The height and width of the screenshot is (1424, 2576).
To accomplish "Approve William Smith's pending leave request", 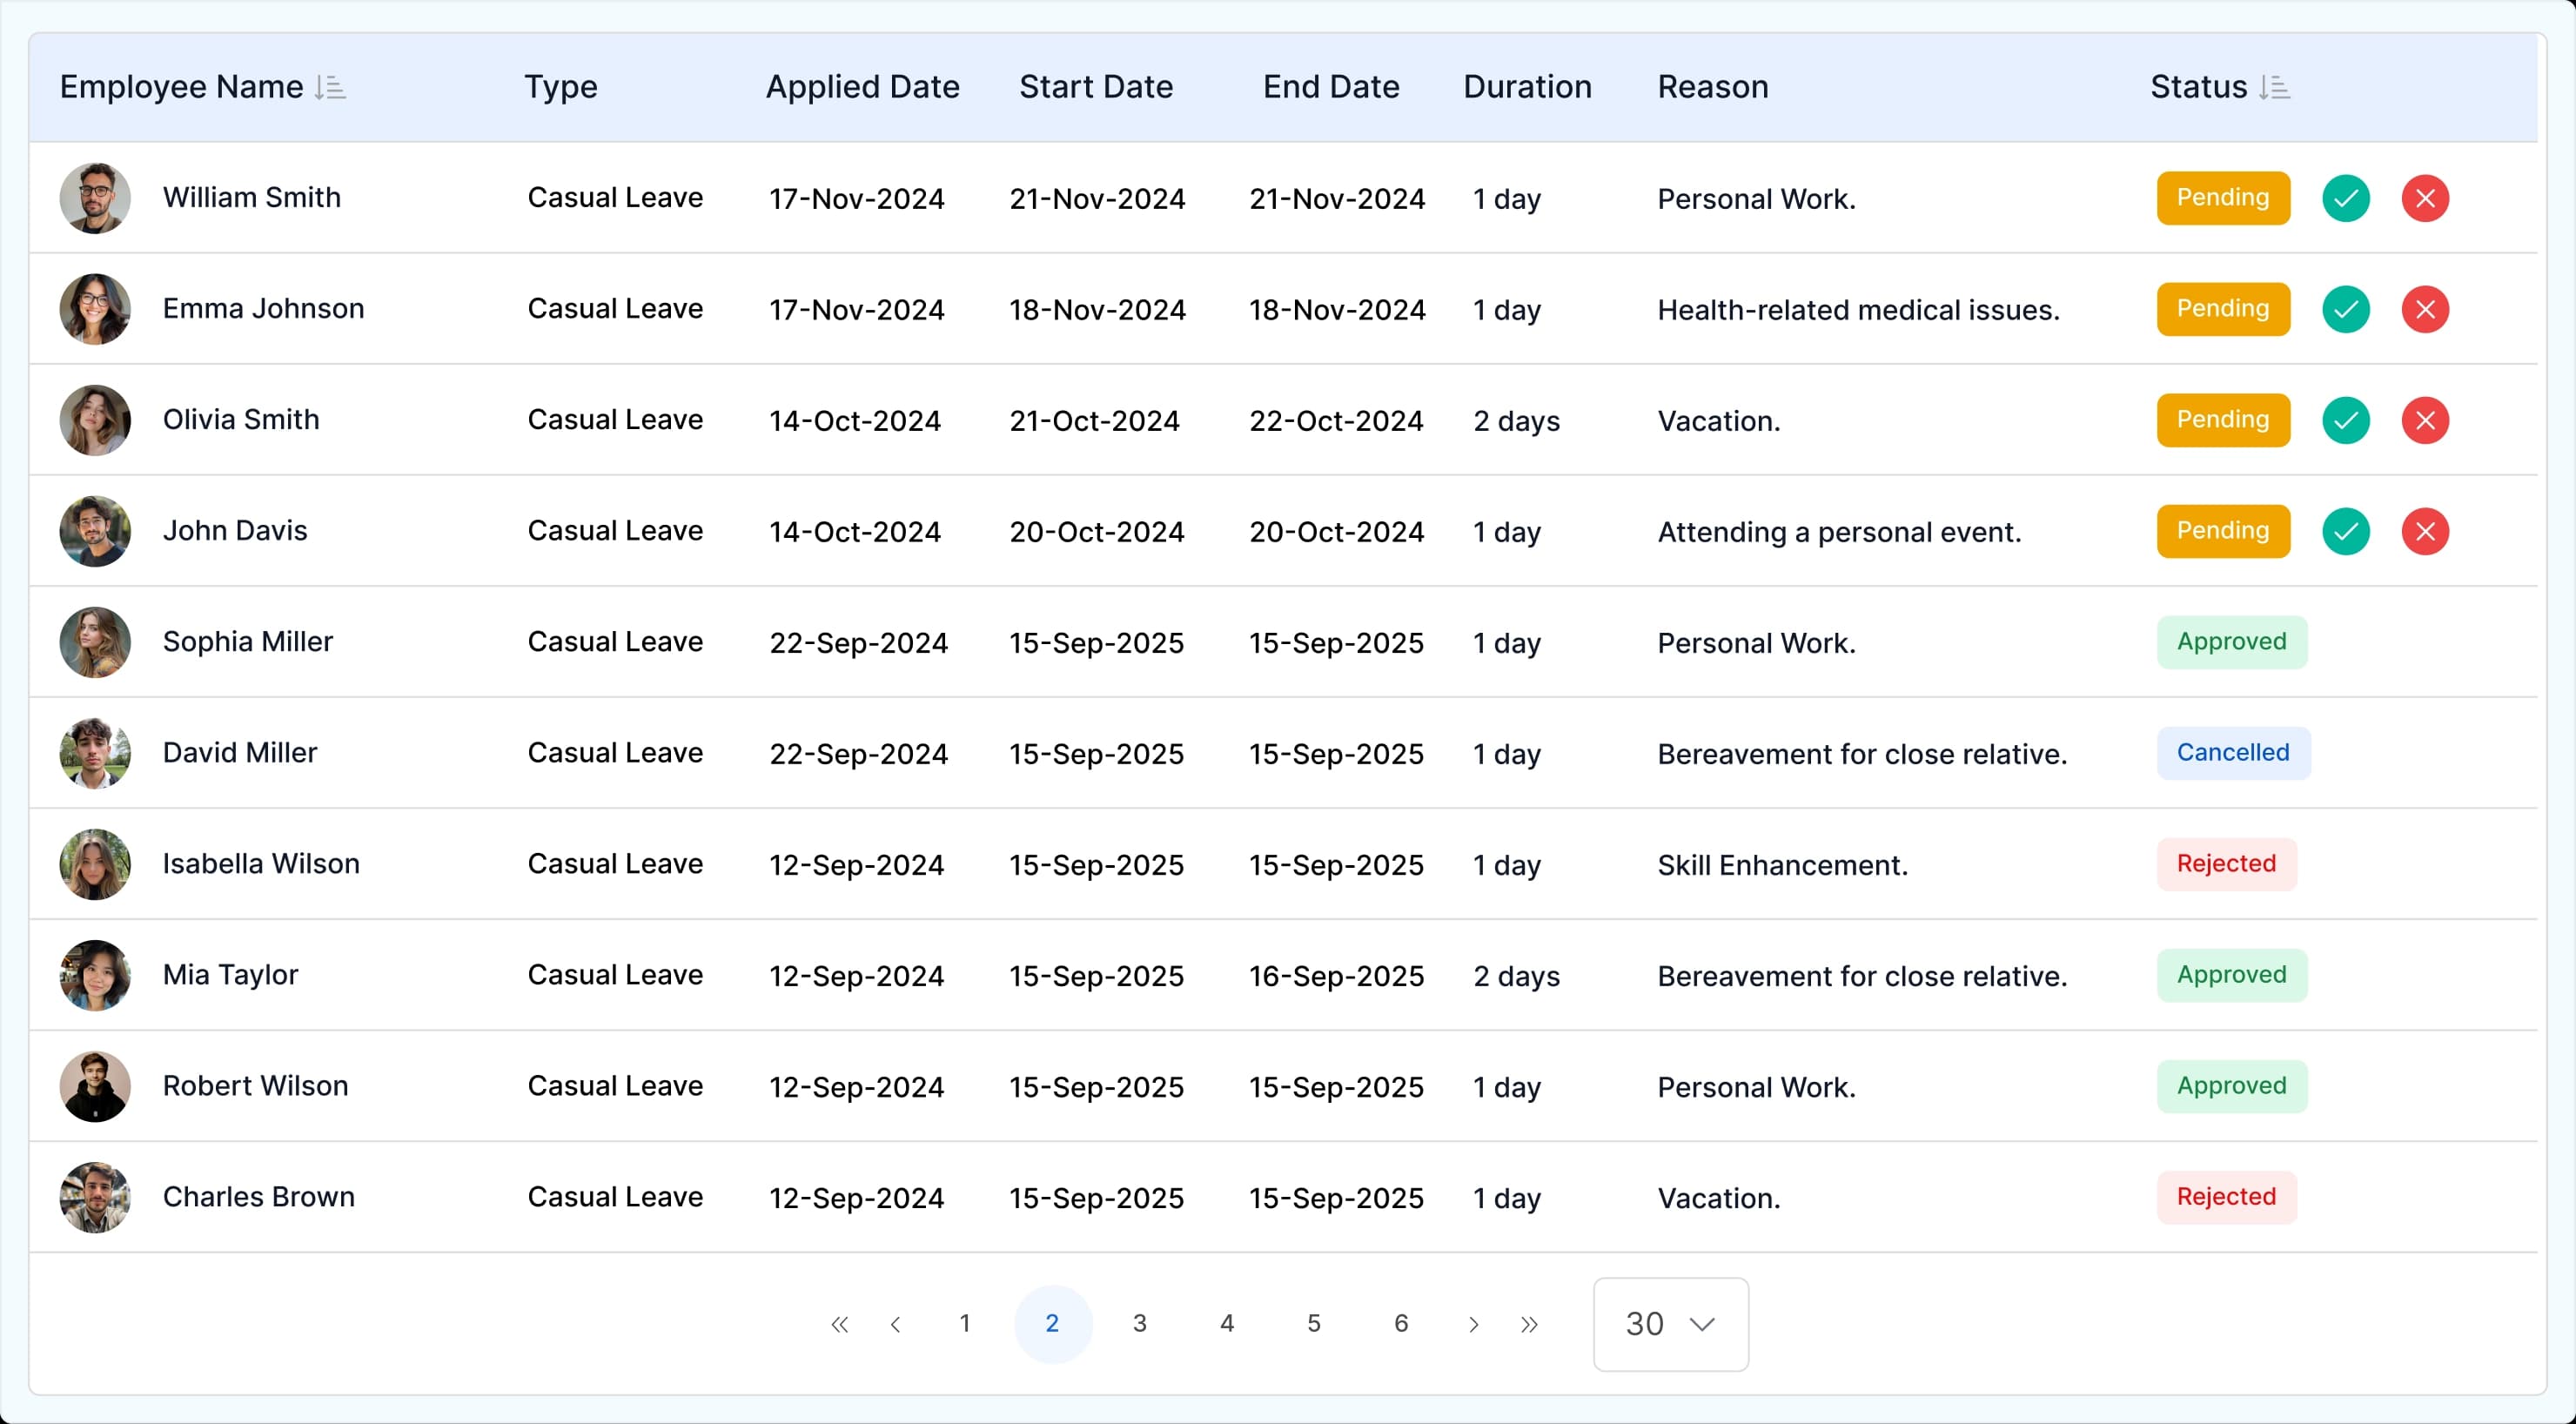I will click(x=2346, y=198).
